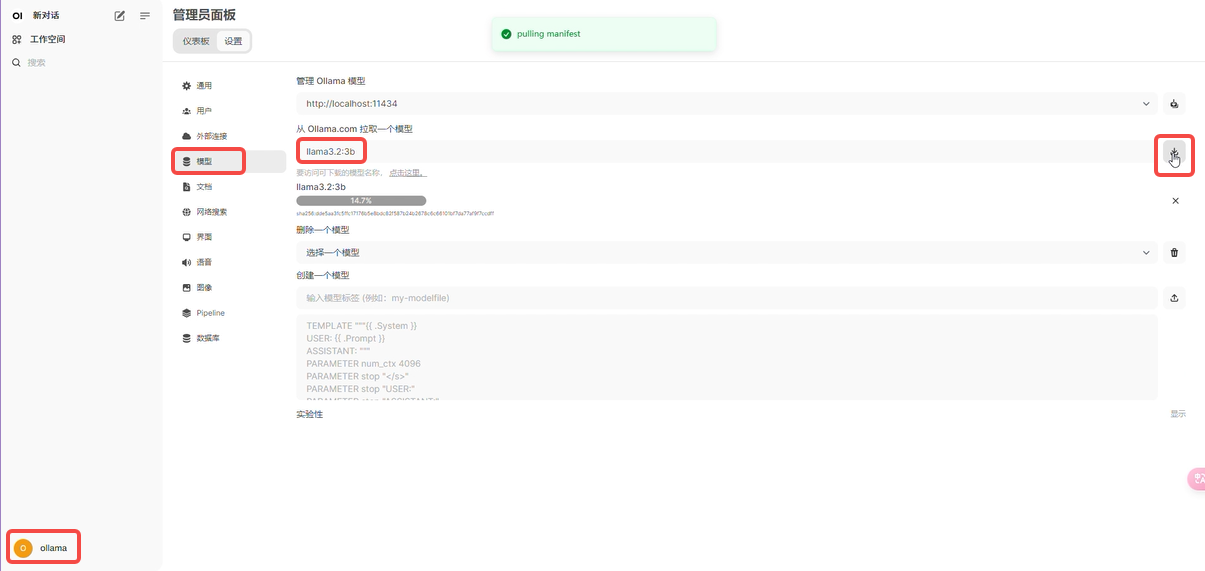Switch to the 仪表板 dashboard tab
The image size is (1205, 571).
click(196, 41)
